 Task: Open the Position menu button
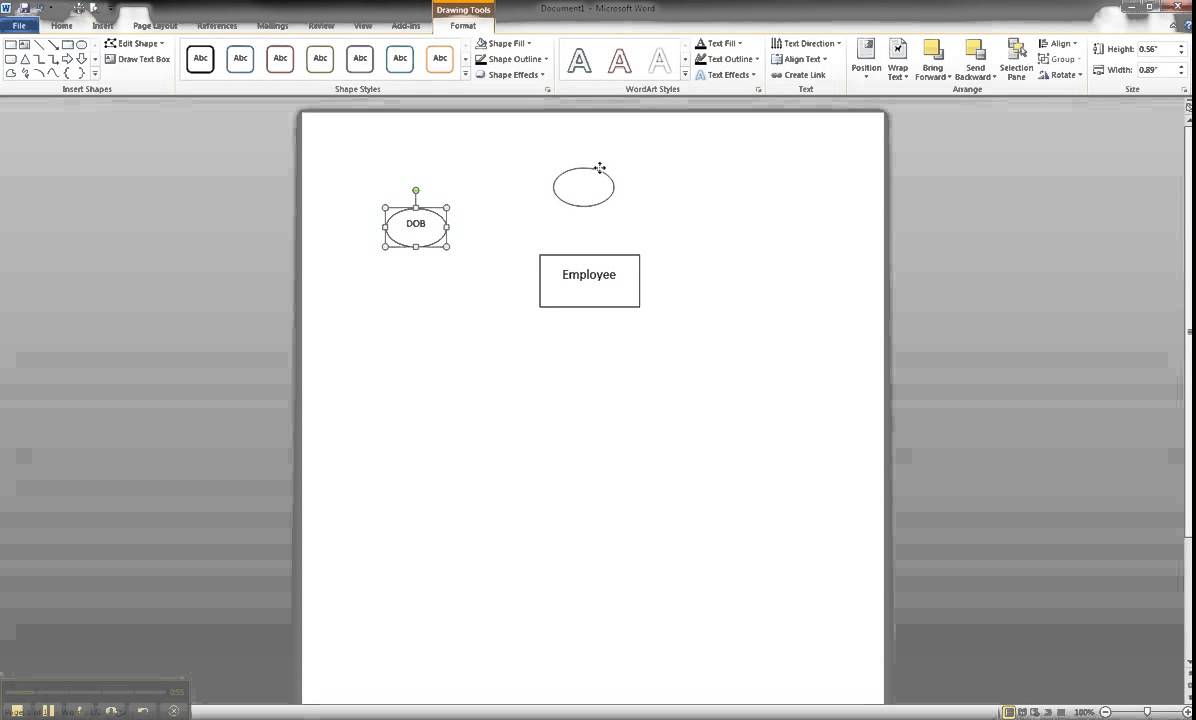point(866,59)
